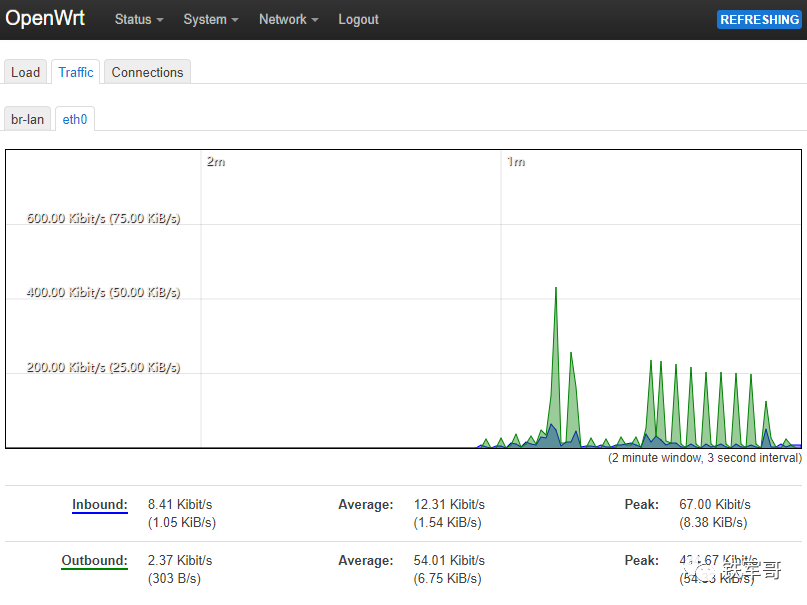This screenshot has height=605, width=807.
Task: Open the Connections tab
Action: [147, 72]
